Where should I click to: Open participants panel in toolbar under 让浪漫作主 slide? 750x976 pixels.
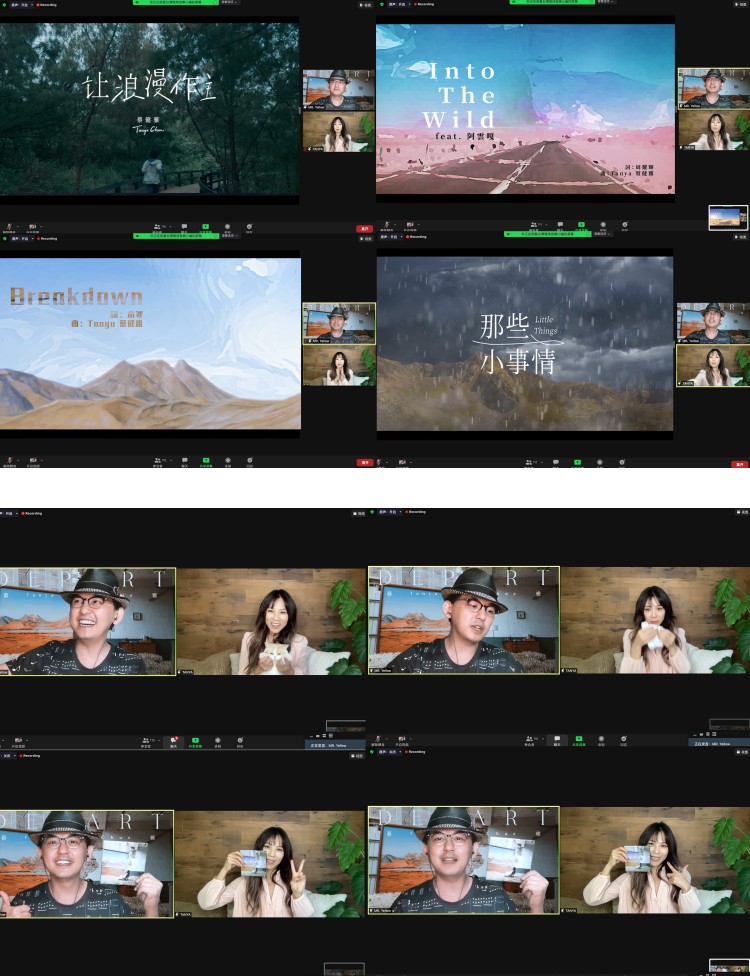tap(157, 227)
